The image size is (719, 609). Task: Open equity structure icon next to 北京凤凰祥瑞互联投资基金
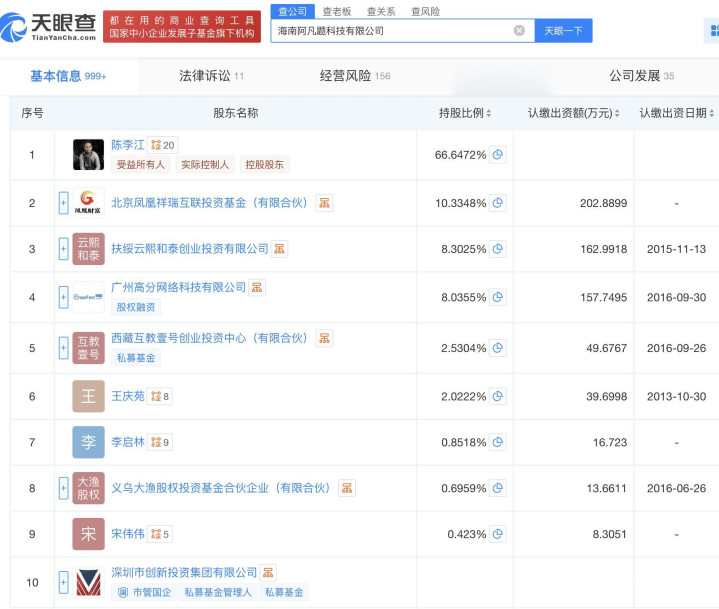pyautogui.click(x=324, y=203)
